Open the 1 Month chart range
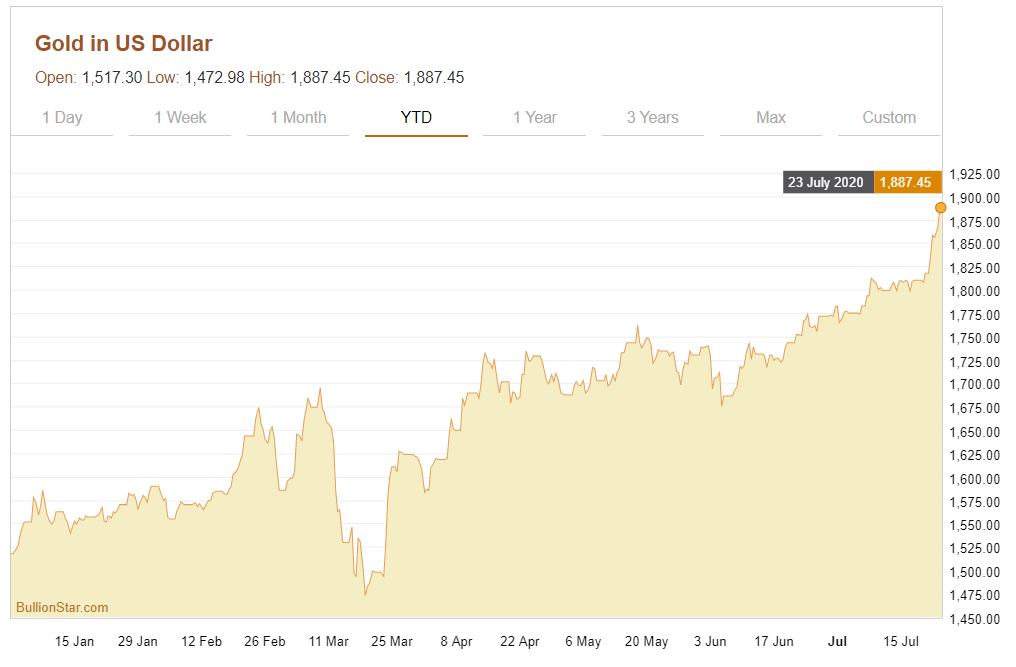Screen dimensions: 1016x667 pos(298,118)
